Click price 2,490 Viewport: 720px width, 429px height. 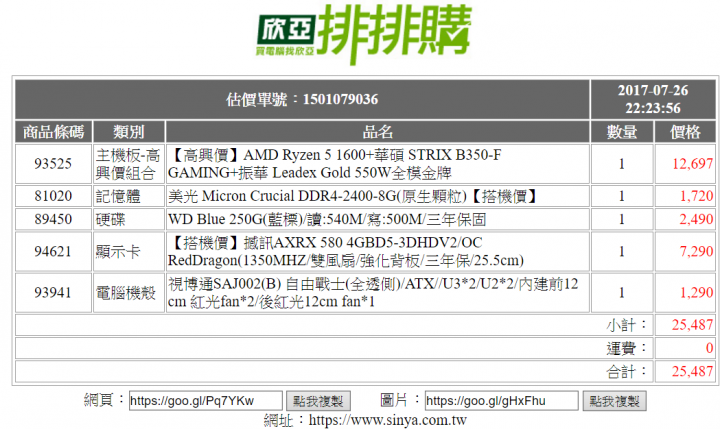[x=696, y=219]
